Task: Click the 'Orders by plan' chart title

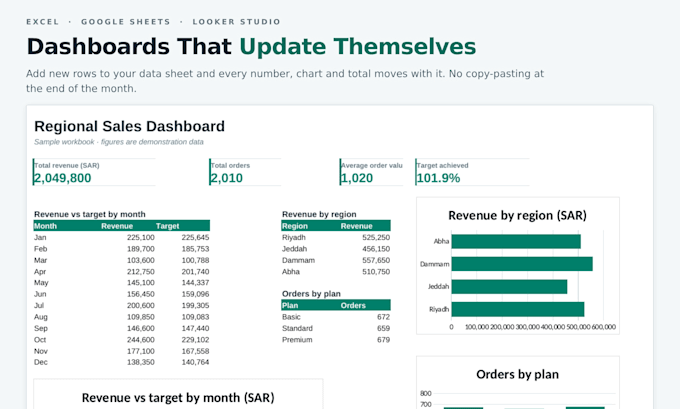Action: tap(517, 374)
